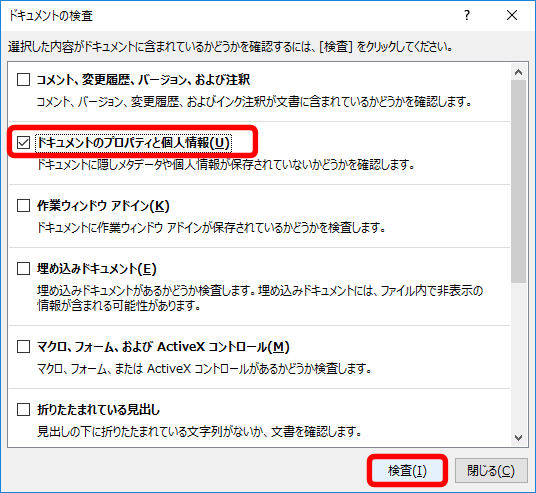Click the 埋め込みドキュメント(E) label text
The image size is (536, 493).
97,269
